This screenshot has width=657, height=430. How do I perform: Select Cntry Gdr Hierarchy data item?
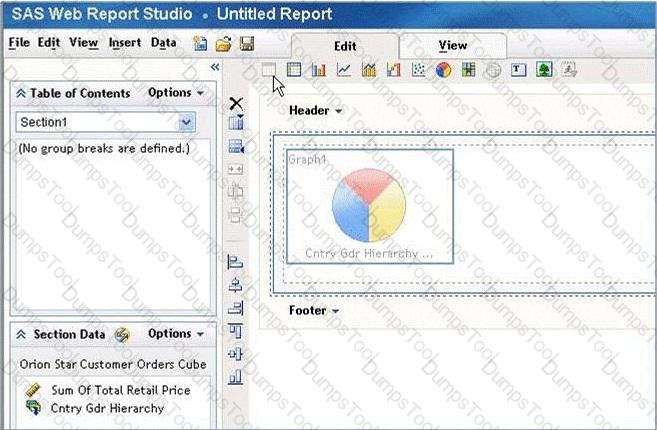click(107, 408)
